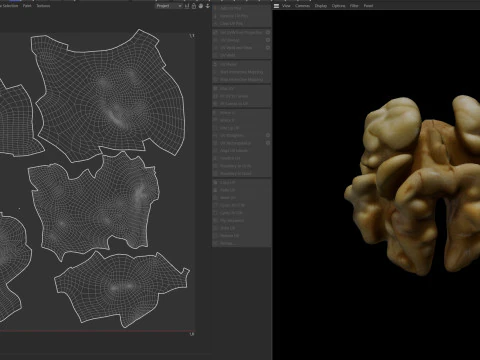The image size is (480, 360).
Task: Open options gear for Set UVW from Projection
Action: click(x=268, y=32)
